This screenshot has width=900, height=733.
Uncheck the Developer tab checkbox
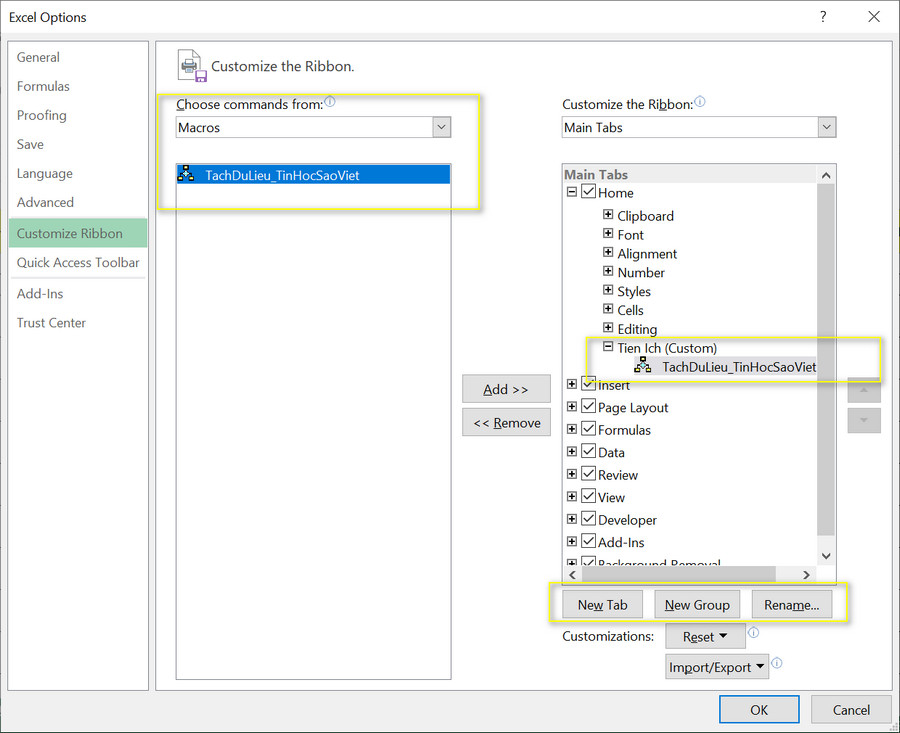tap(587, 519)
